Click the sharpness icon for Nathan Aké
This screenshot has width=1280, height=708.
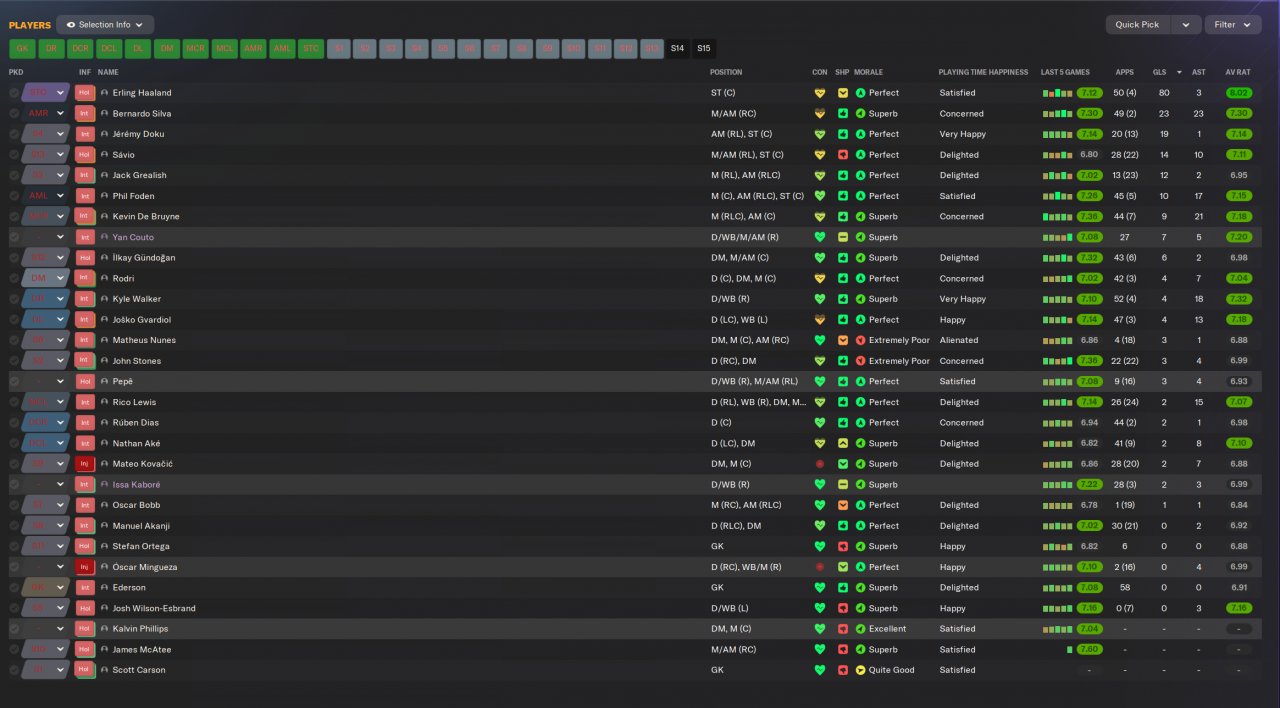[x=843, y=444]
